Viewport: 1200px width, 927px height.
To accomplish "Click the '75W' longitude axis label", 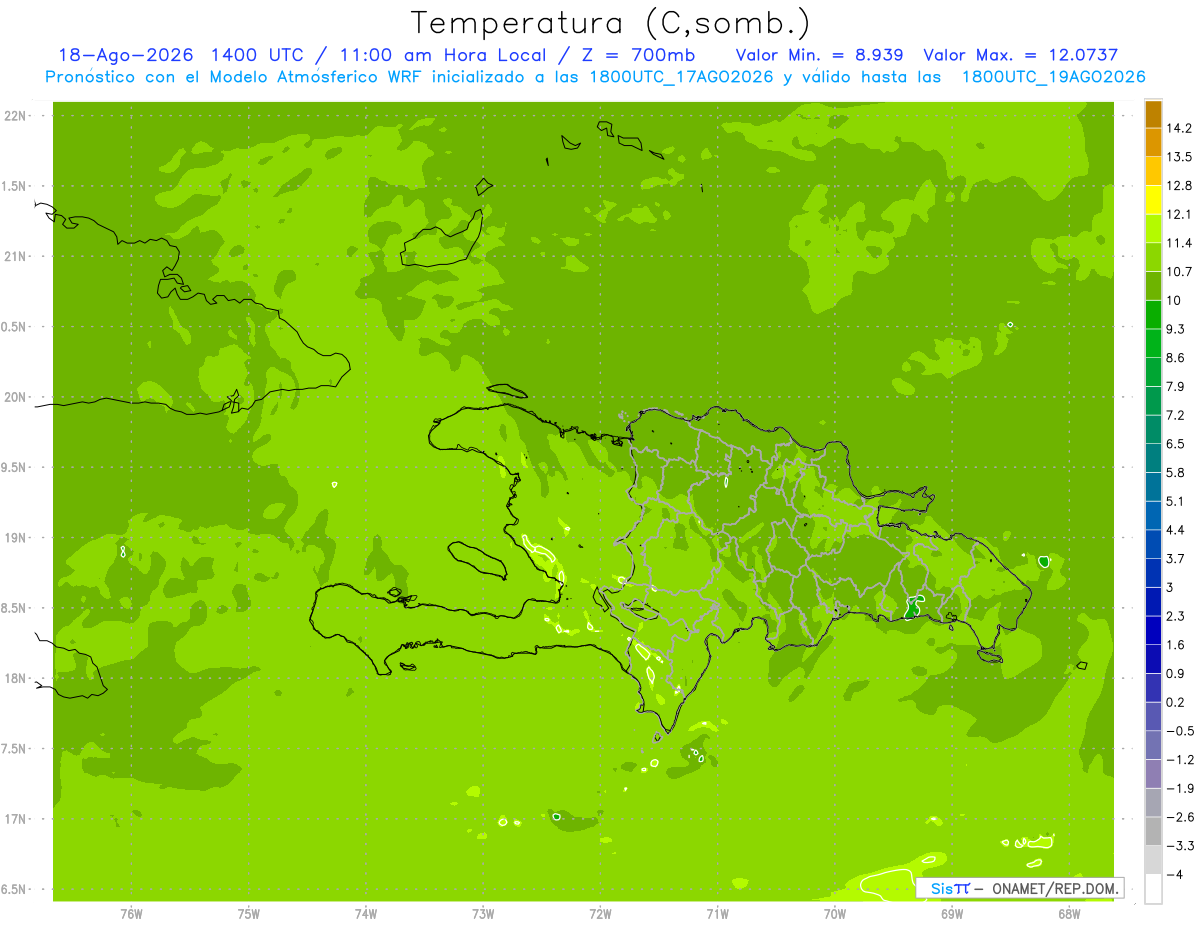I will (x=249, y=913).
